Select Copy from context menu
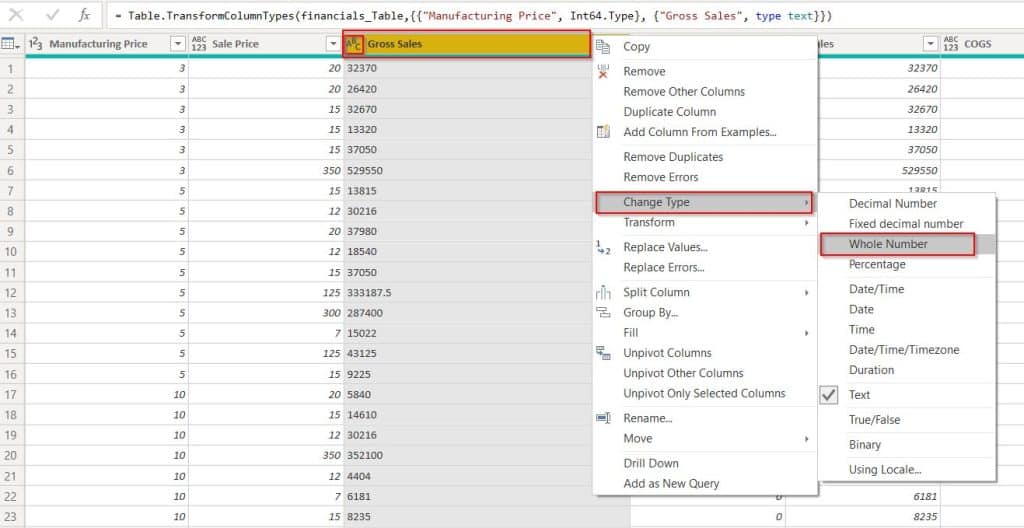The height and width of the screenshot is (528, 1024). pyautogui.click(x=636, y=46)
